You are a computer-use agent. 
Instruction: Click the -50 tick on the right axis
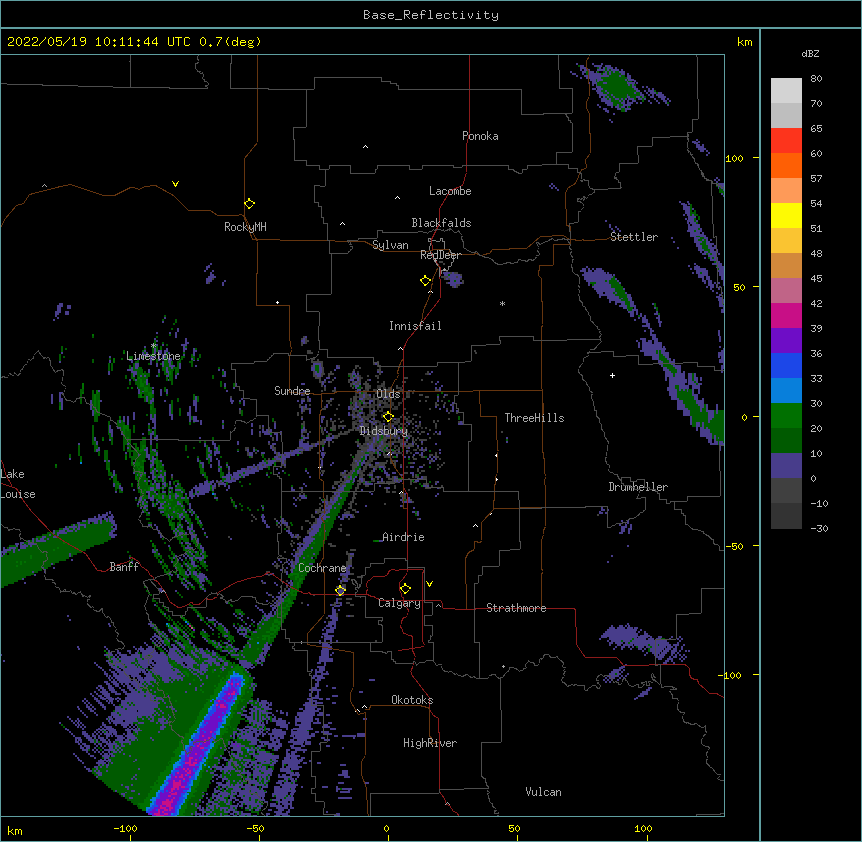pos(734,546)
